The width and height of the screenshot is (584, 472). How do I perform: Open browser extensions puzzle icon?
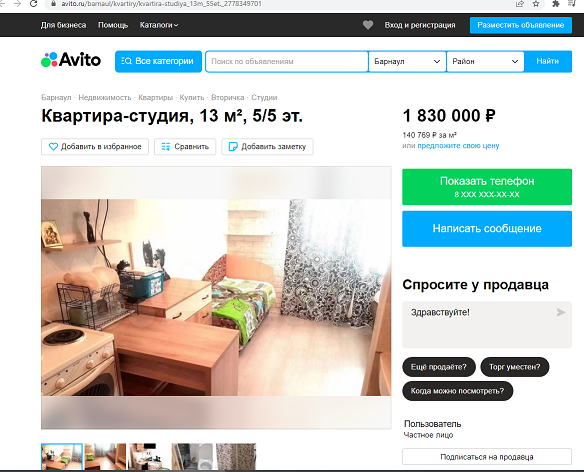tap(556, 4)
